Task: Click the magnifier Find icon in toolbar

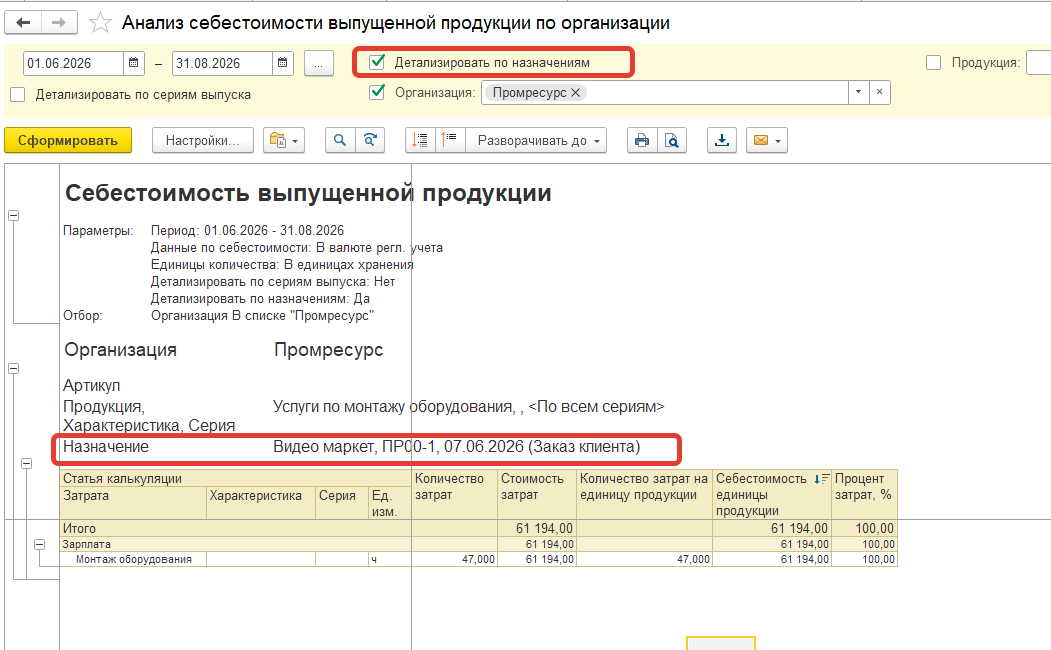Action: (x=340, y=141)
